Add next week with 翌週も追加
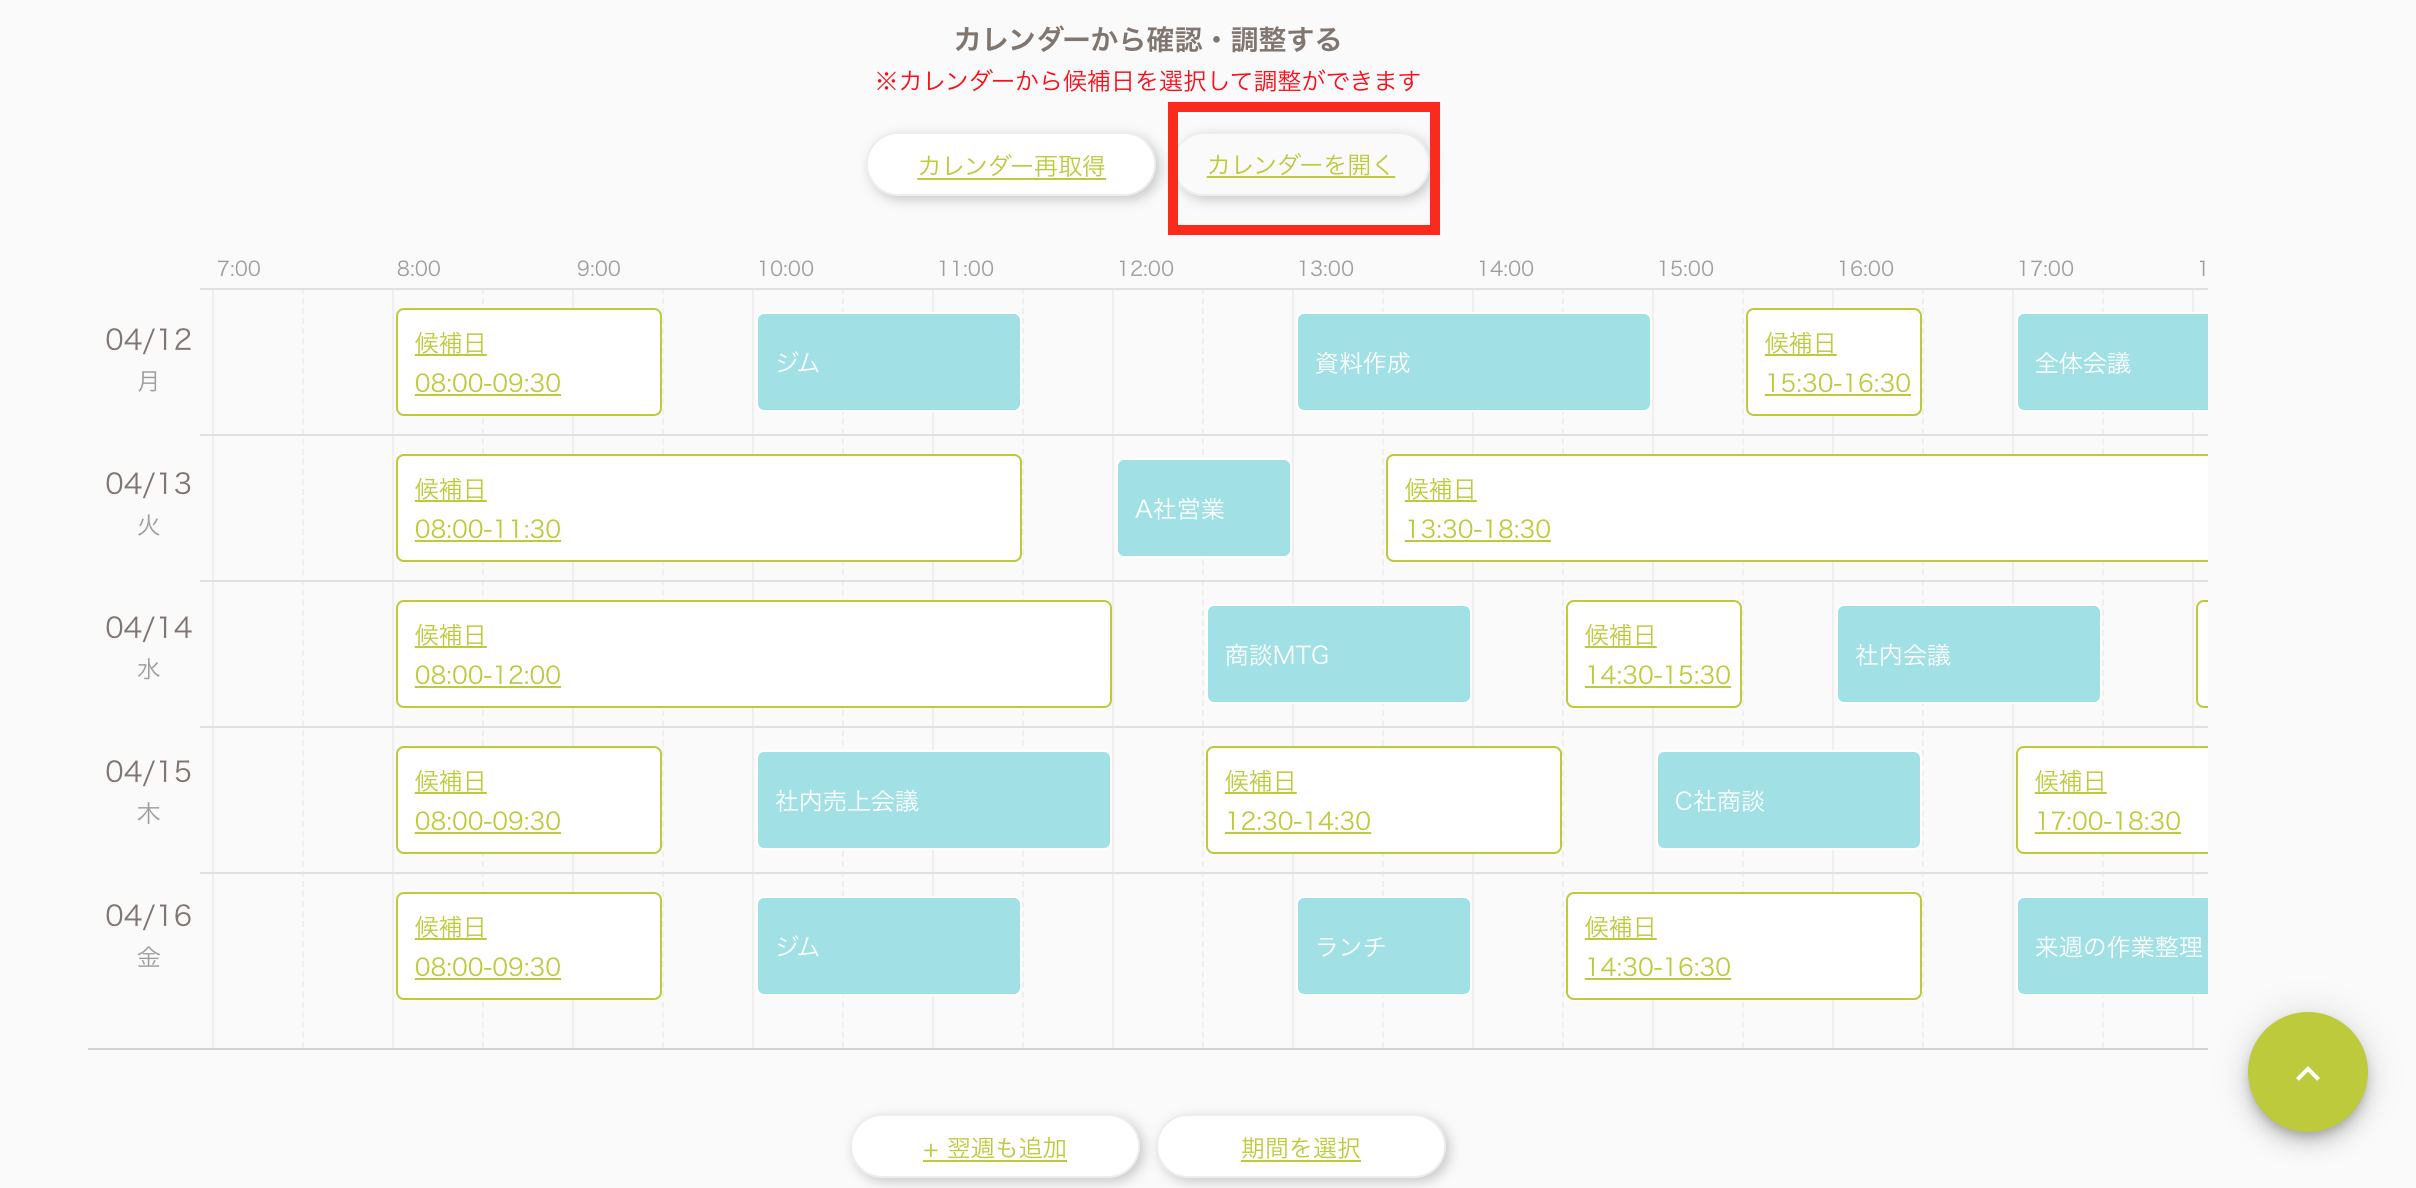The height and width of the screenshot is (1188, 2416). tap(995, 1148)
